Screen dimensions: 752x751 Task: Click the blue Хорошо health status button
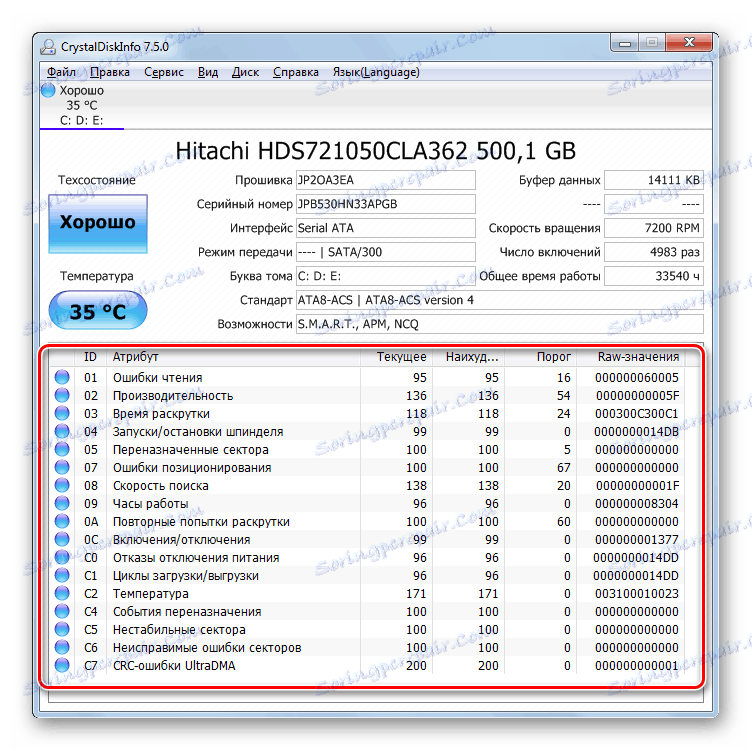[x=98, y=223]
